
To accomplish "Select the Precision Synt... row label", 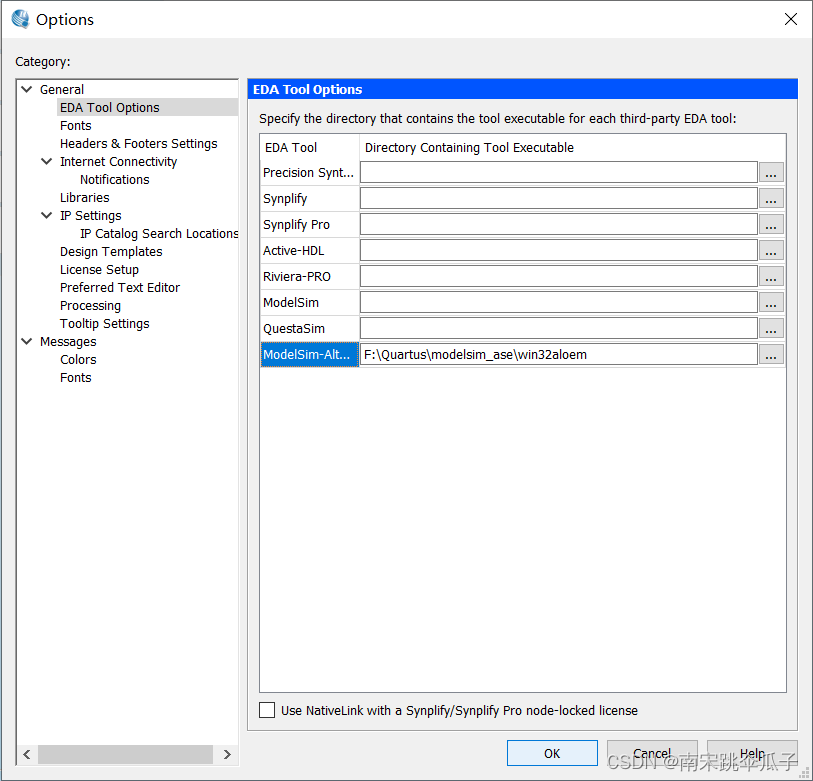I will 310,172.
